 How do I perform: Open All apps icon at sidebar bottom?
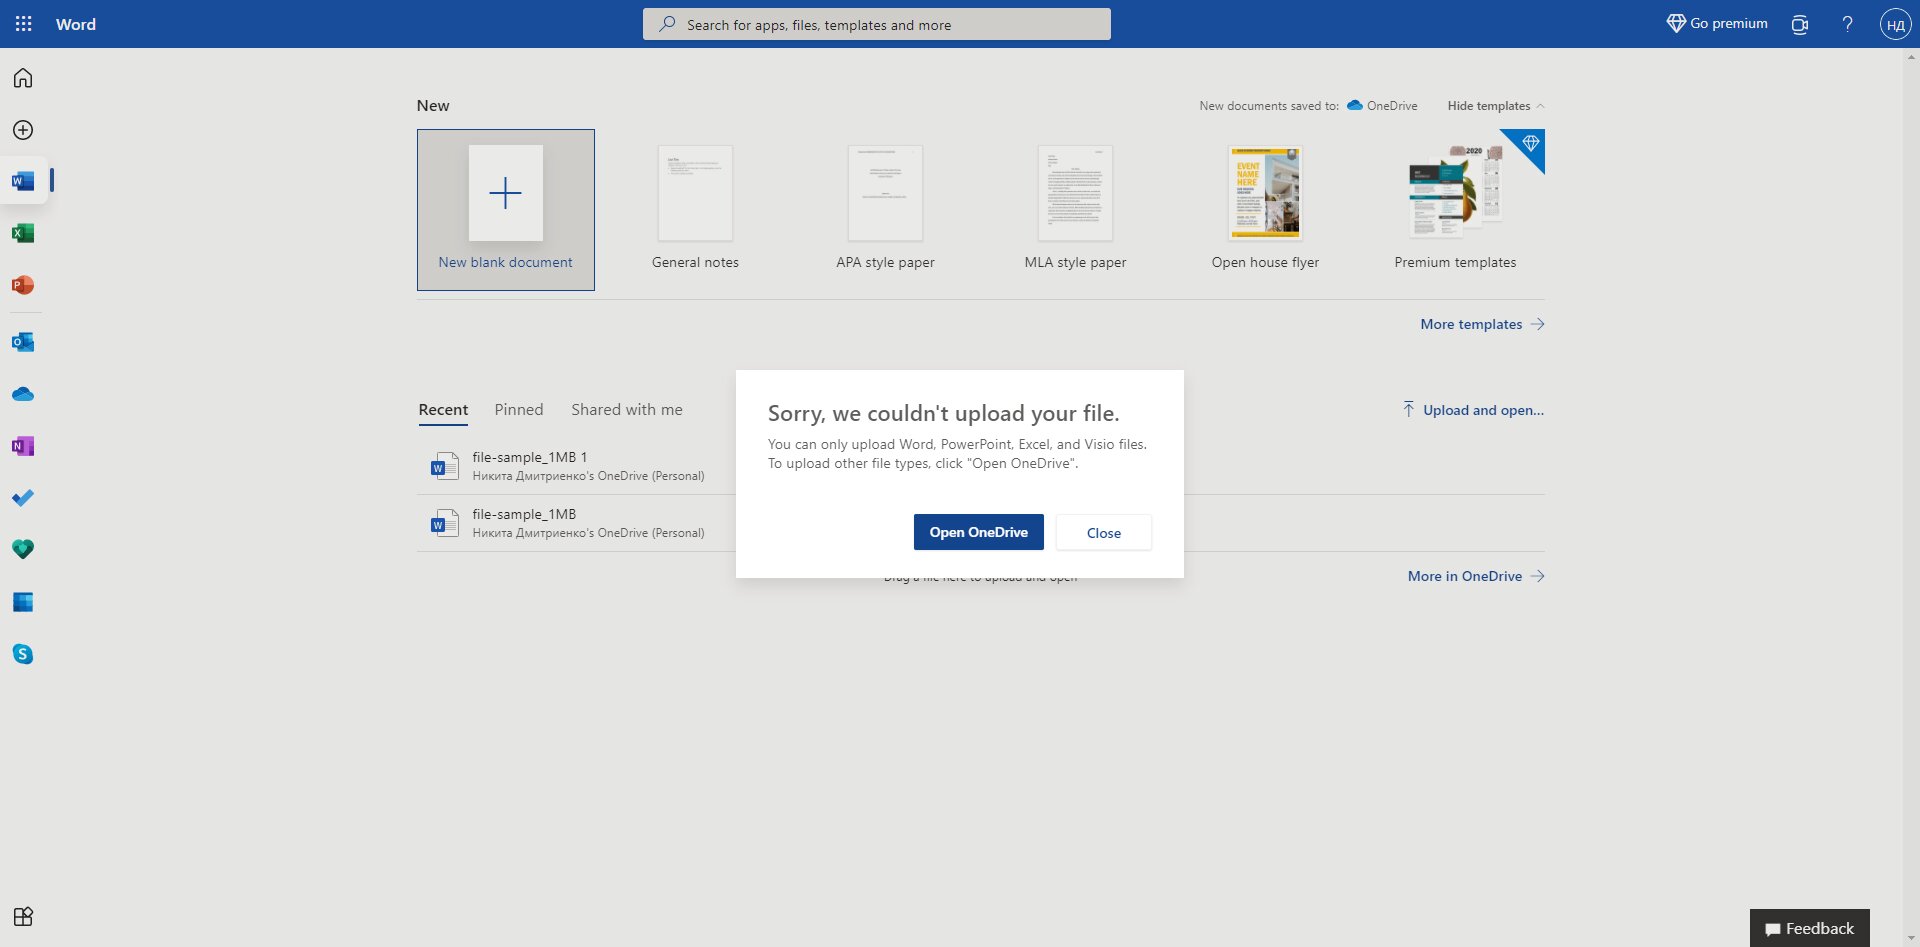pyautogui.click(x=23, y=917)
